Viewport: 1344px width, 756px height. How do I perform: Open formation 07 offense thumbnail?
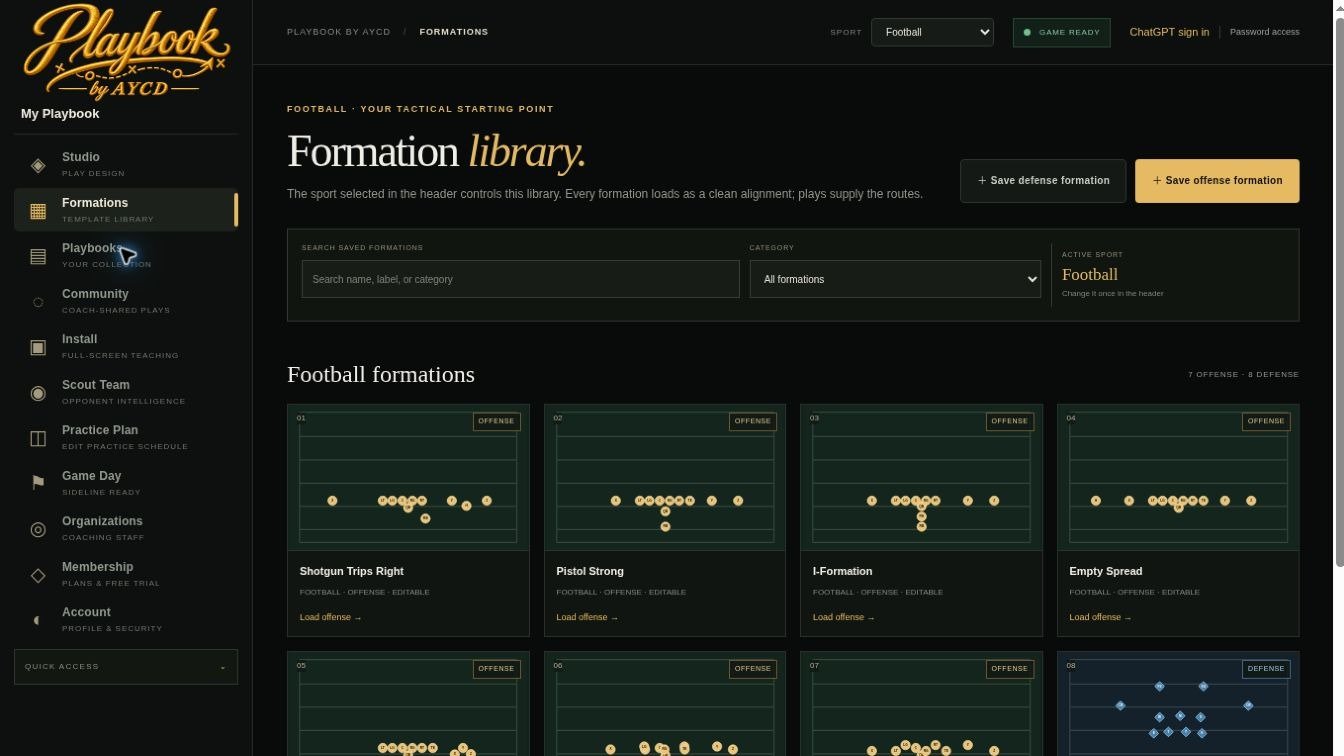click(x=921, y=704)
